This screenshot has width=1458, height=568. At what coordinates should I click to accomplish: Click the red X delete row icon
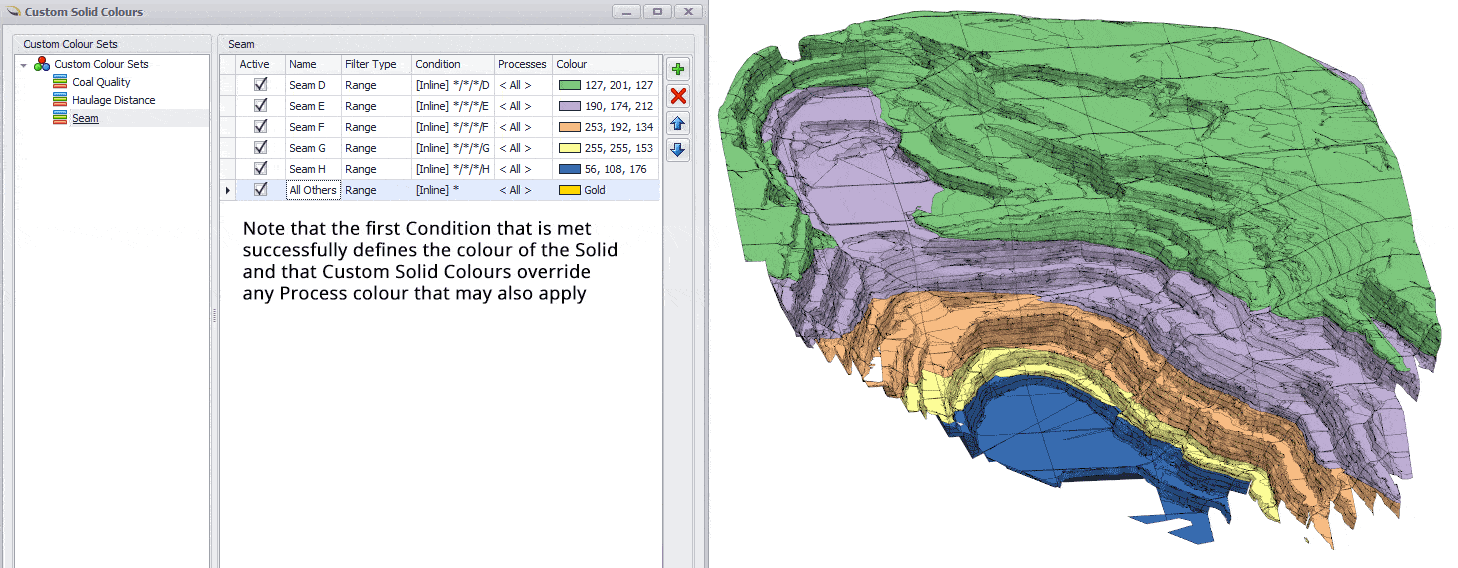678,96
